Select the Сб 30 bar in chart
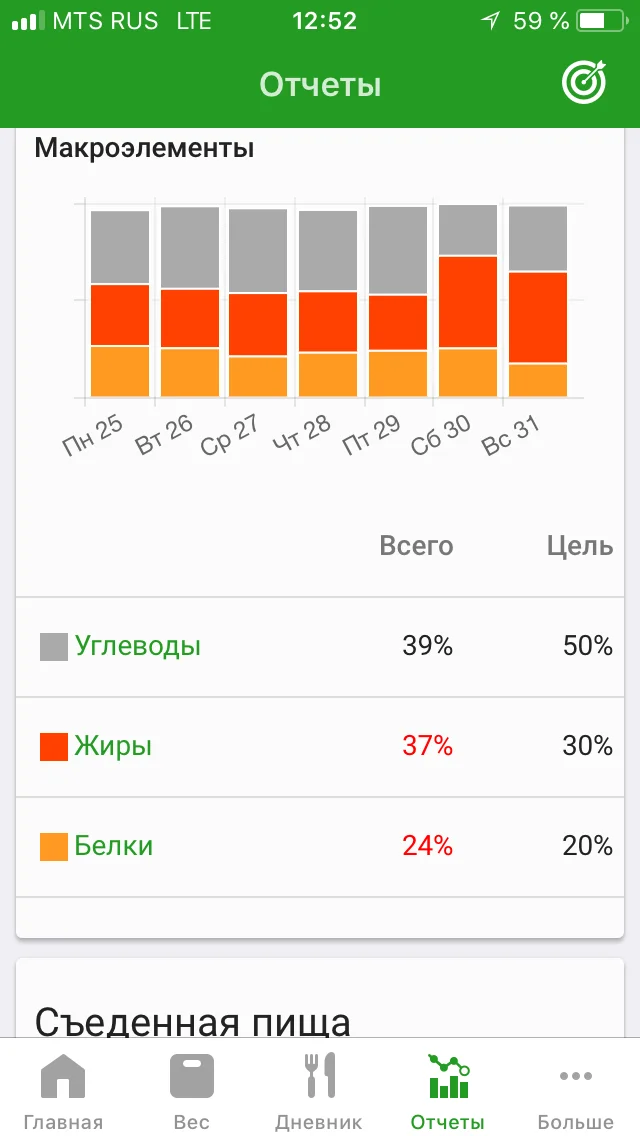The width and height of the screenshot is (640, 1136). 468,301
